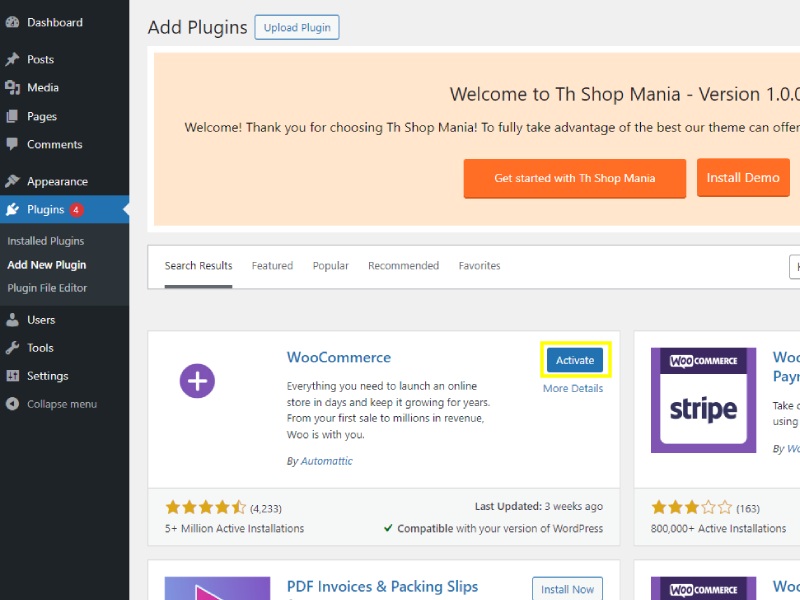
Task: Collapse the admin sidebar menu
Action: tap(64, 404)
